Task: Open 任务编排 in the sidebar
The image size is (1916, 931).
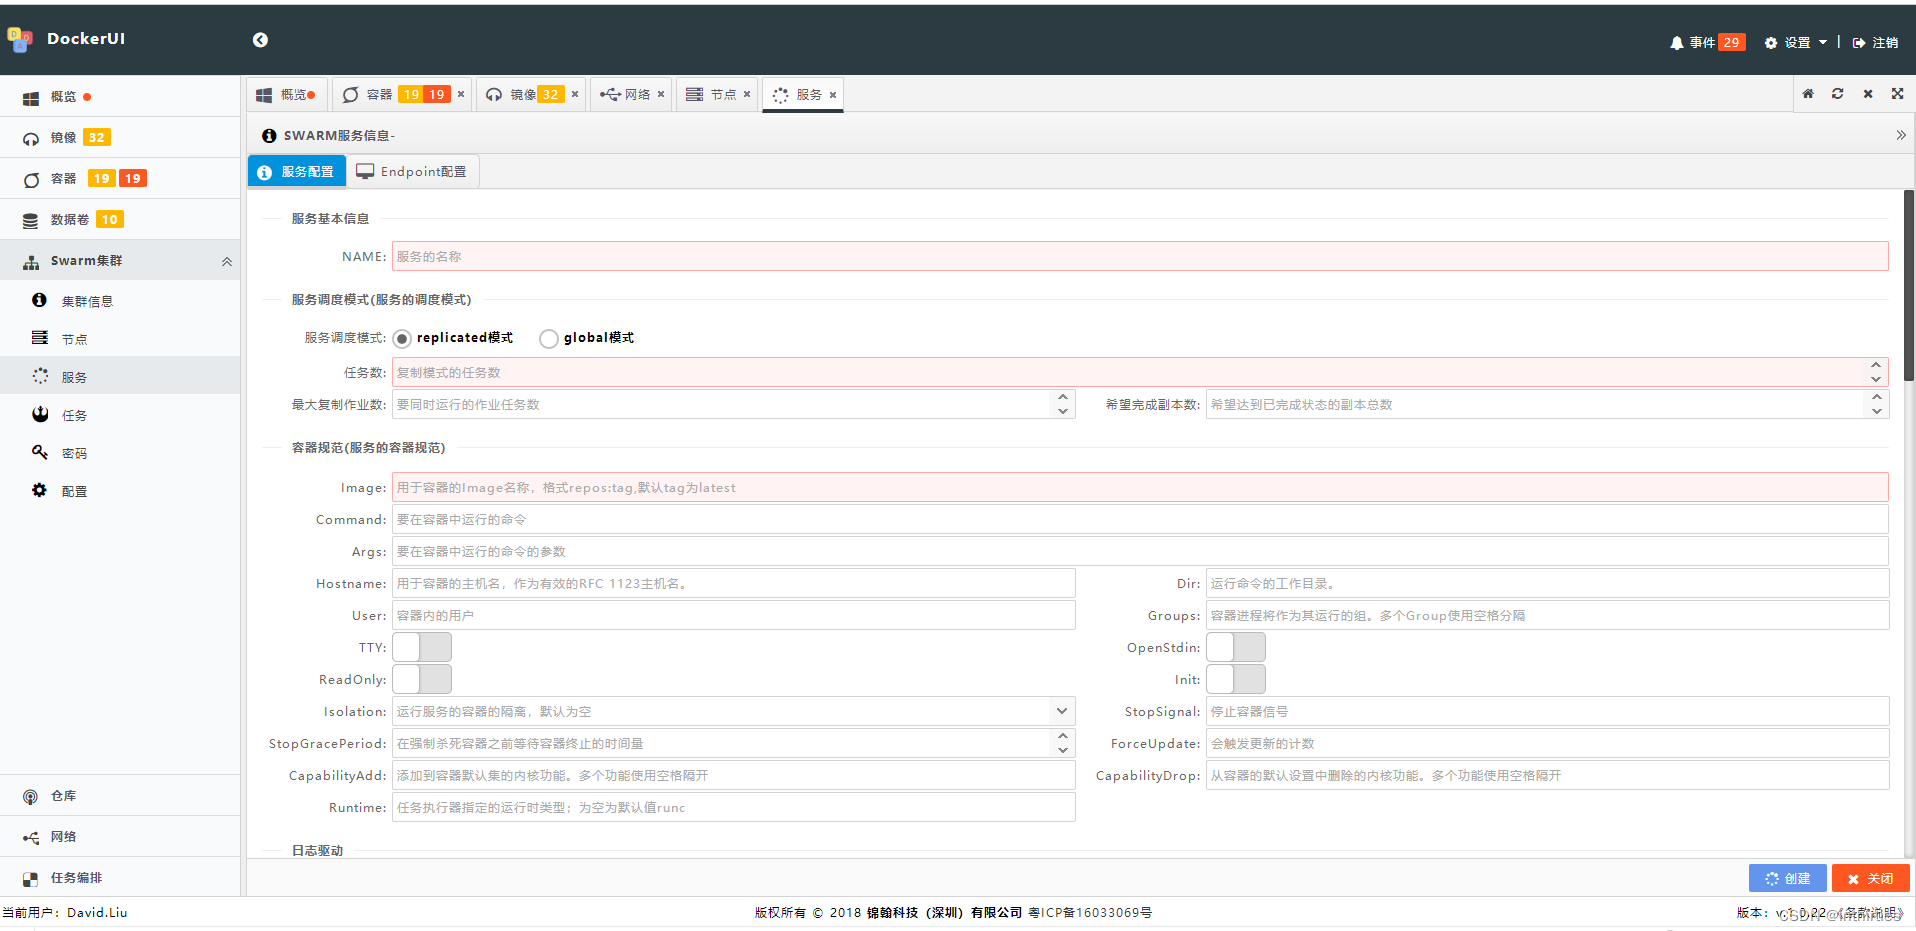Action: [120, 878]
